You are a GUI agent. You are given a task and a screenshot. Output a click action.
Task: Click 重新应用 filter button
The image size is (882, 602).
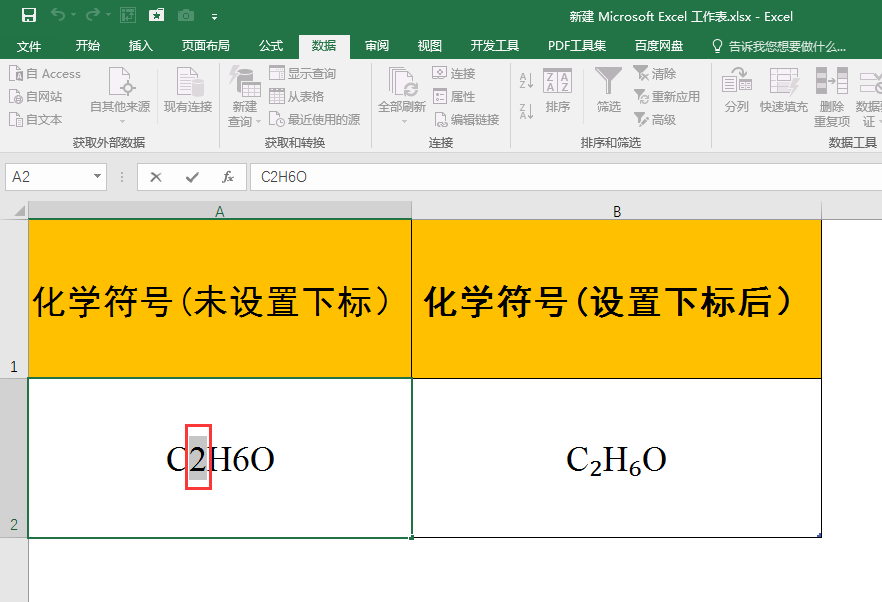tap(667, 97)
